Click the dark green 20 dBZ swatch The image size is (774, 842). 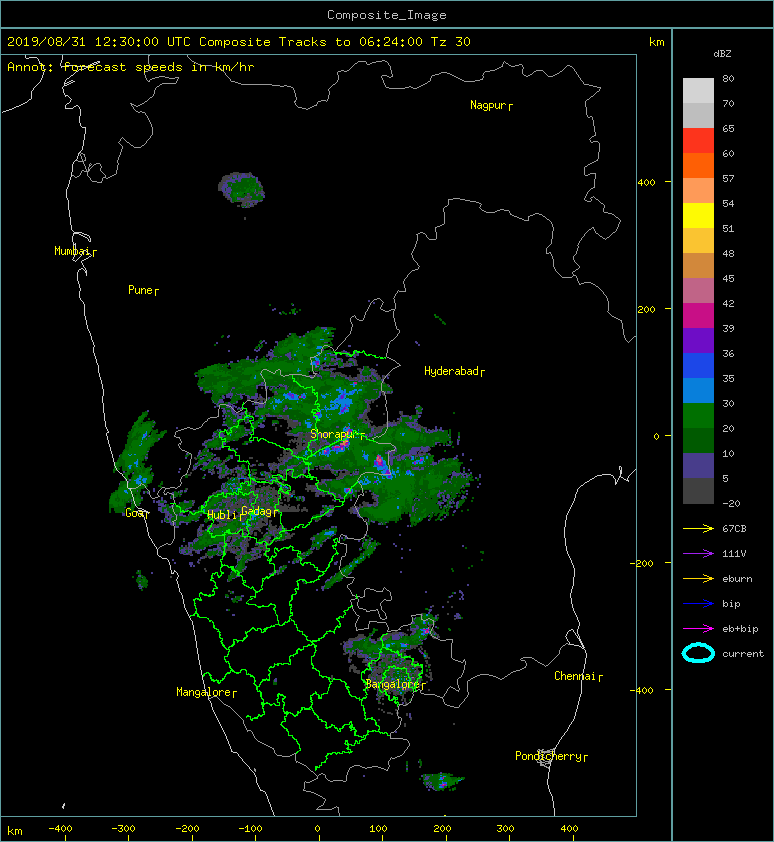pos(698,440)
